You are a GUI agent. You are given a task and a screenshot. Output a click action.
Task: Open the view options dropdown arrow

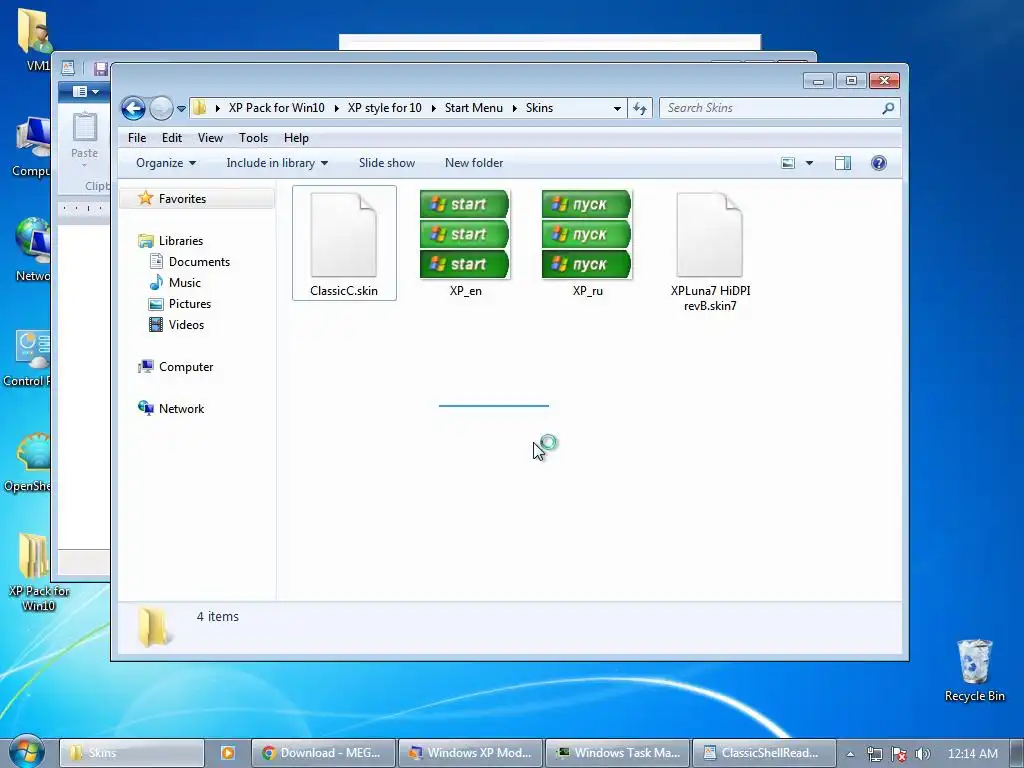click(x=809, y=163)
